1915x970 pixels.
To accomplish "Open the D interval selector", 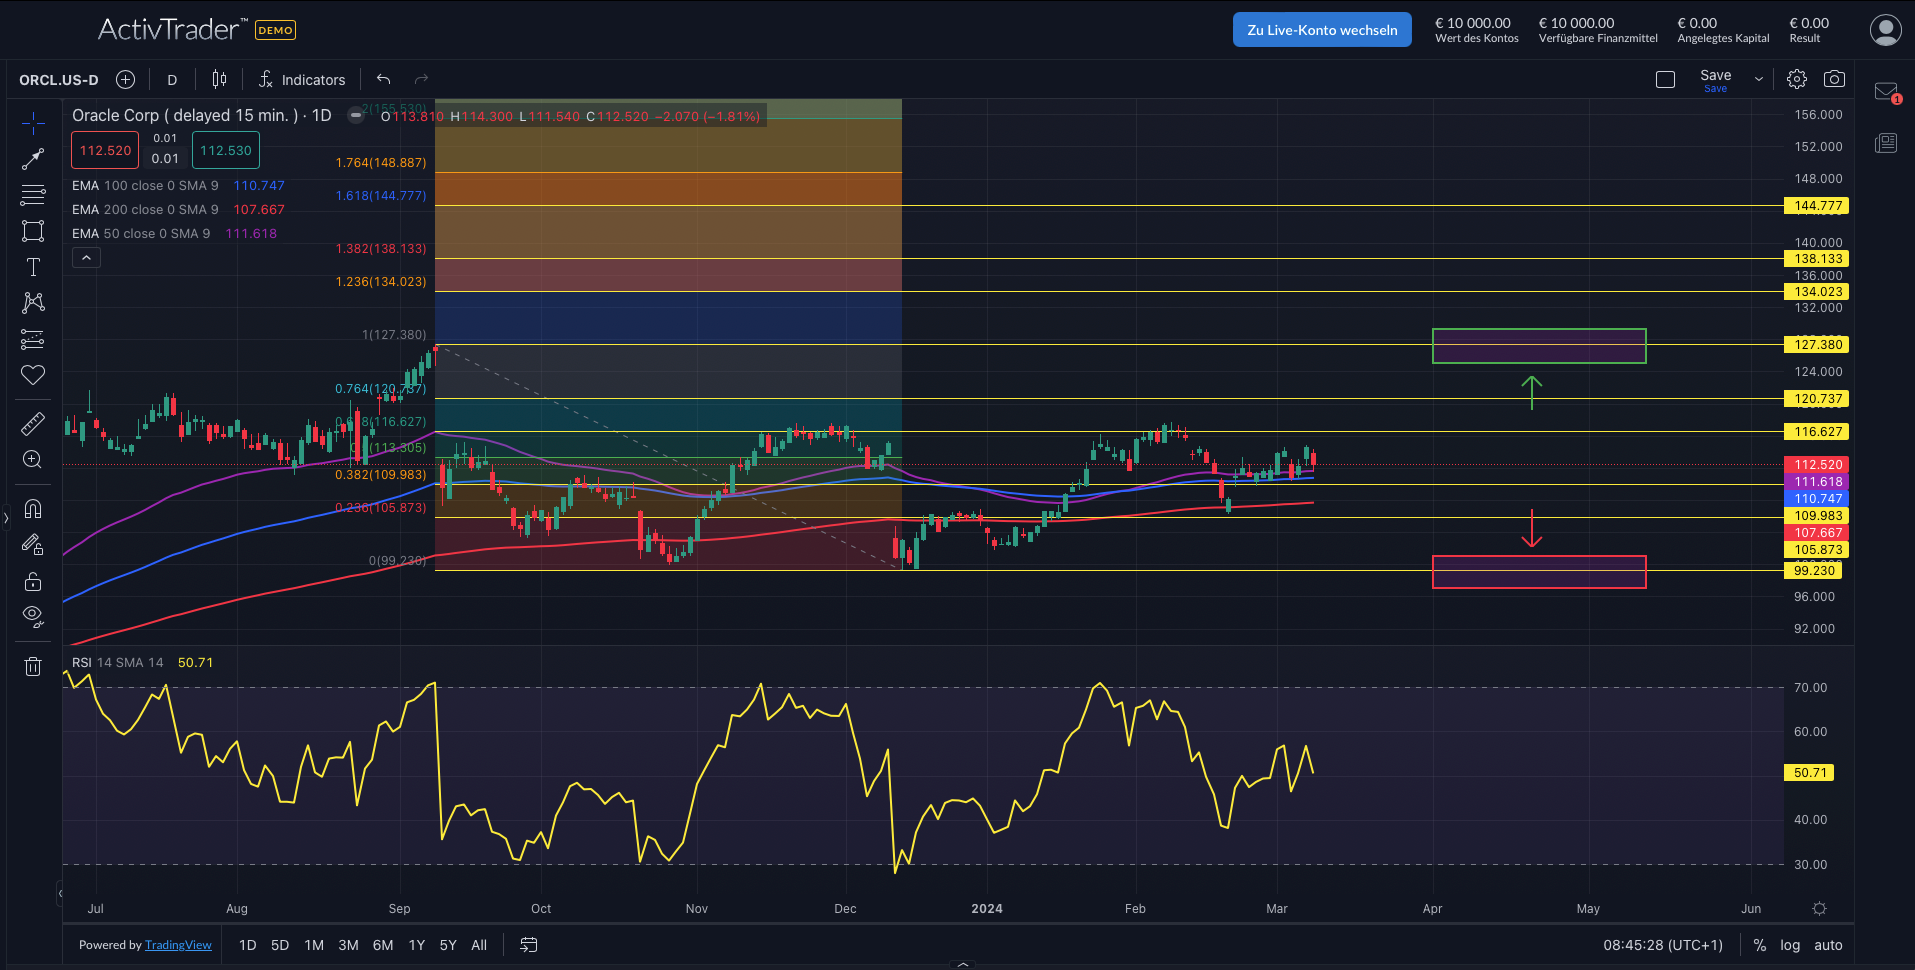I will coord(172,80).
